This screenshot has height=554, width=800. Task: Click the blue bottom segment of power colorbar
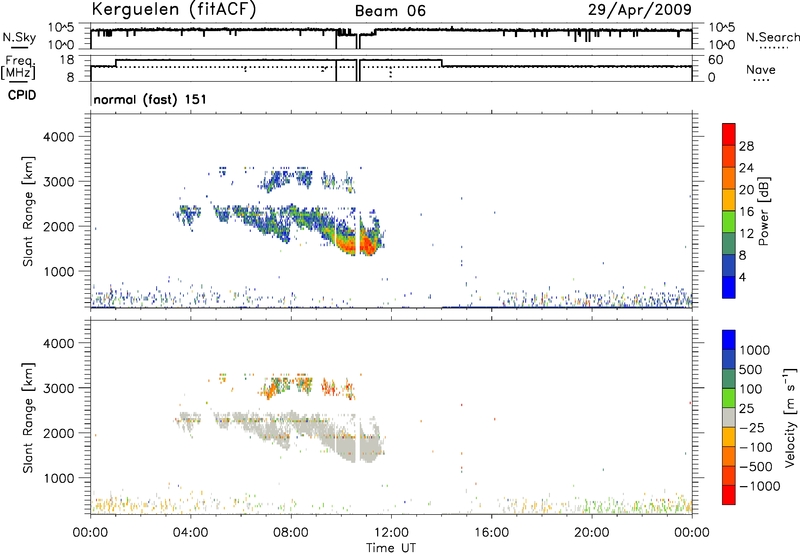coord(729,287)
